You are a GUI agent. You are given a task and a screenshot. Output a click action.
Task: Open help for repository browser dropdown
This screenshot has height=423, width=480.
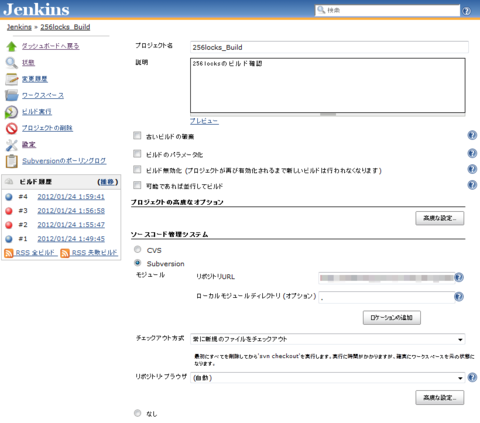[x=472, y=377]
